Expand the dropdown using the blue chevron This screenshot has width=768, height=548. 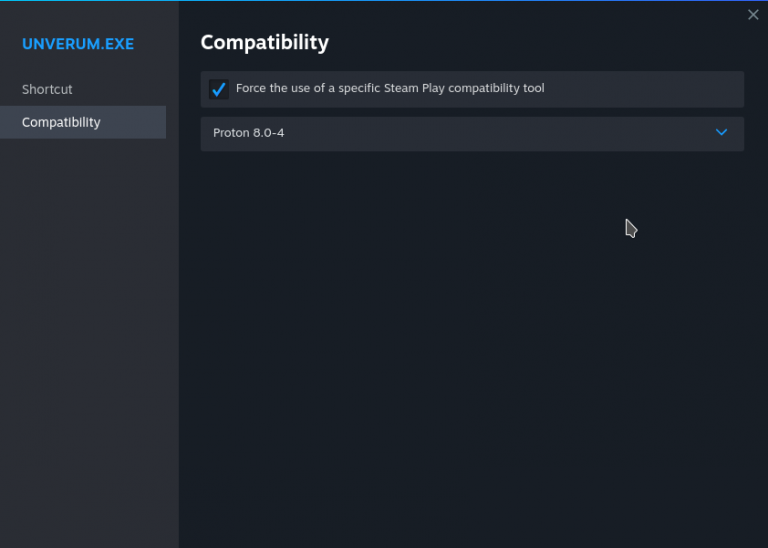(x=721, y=132)
